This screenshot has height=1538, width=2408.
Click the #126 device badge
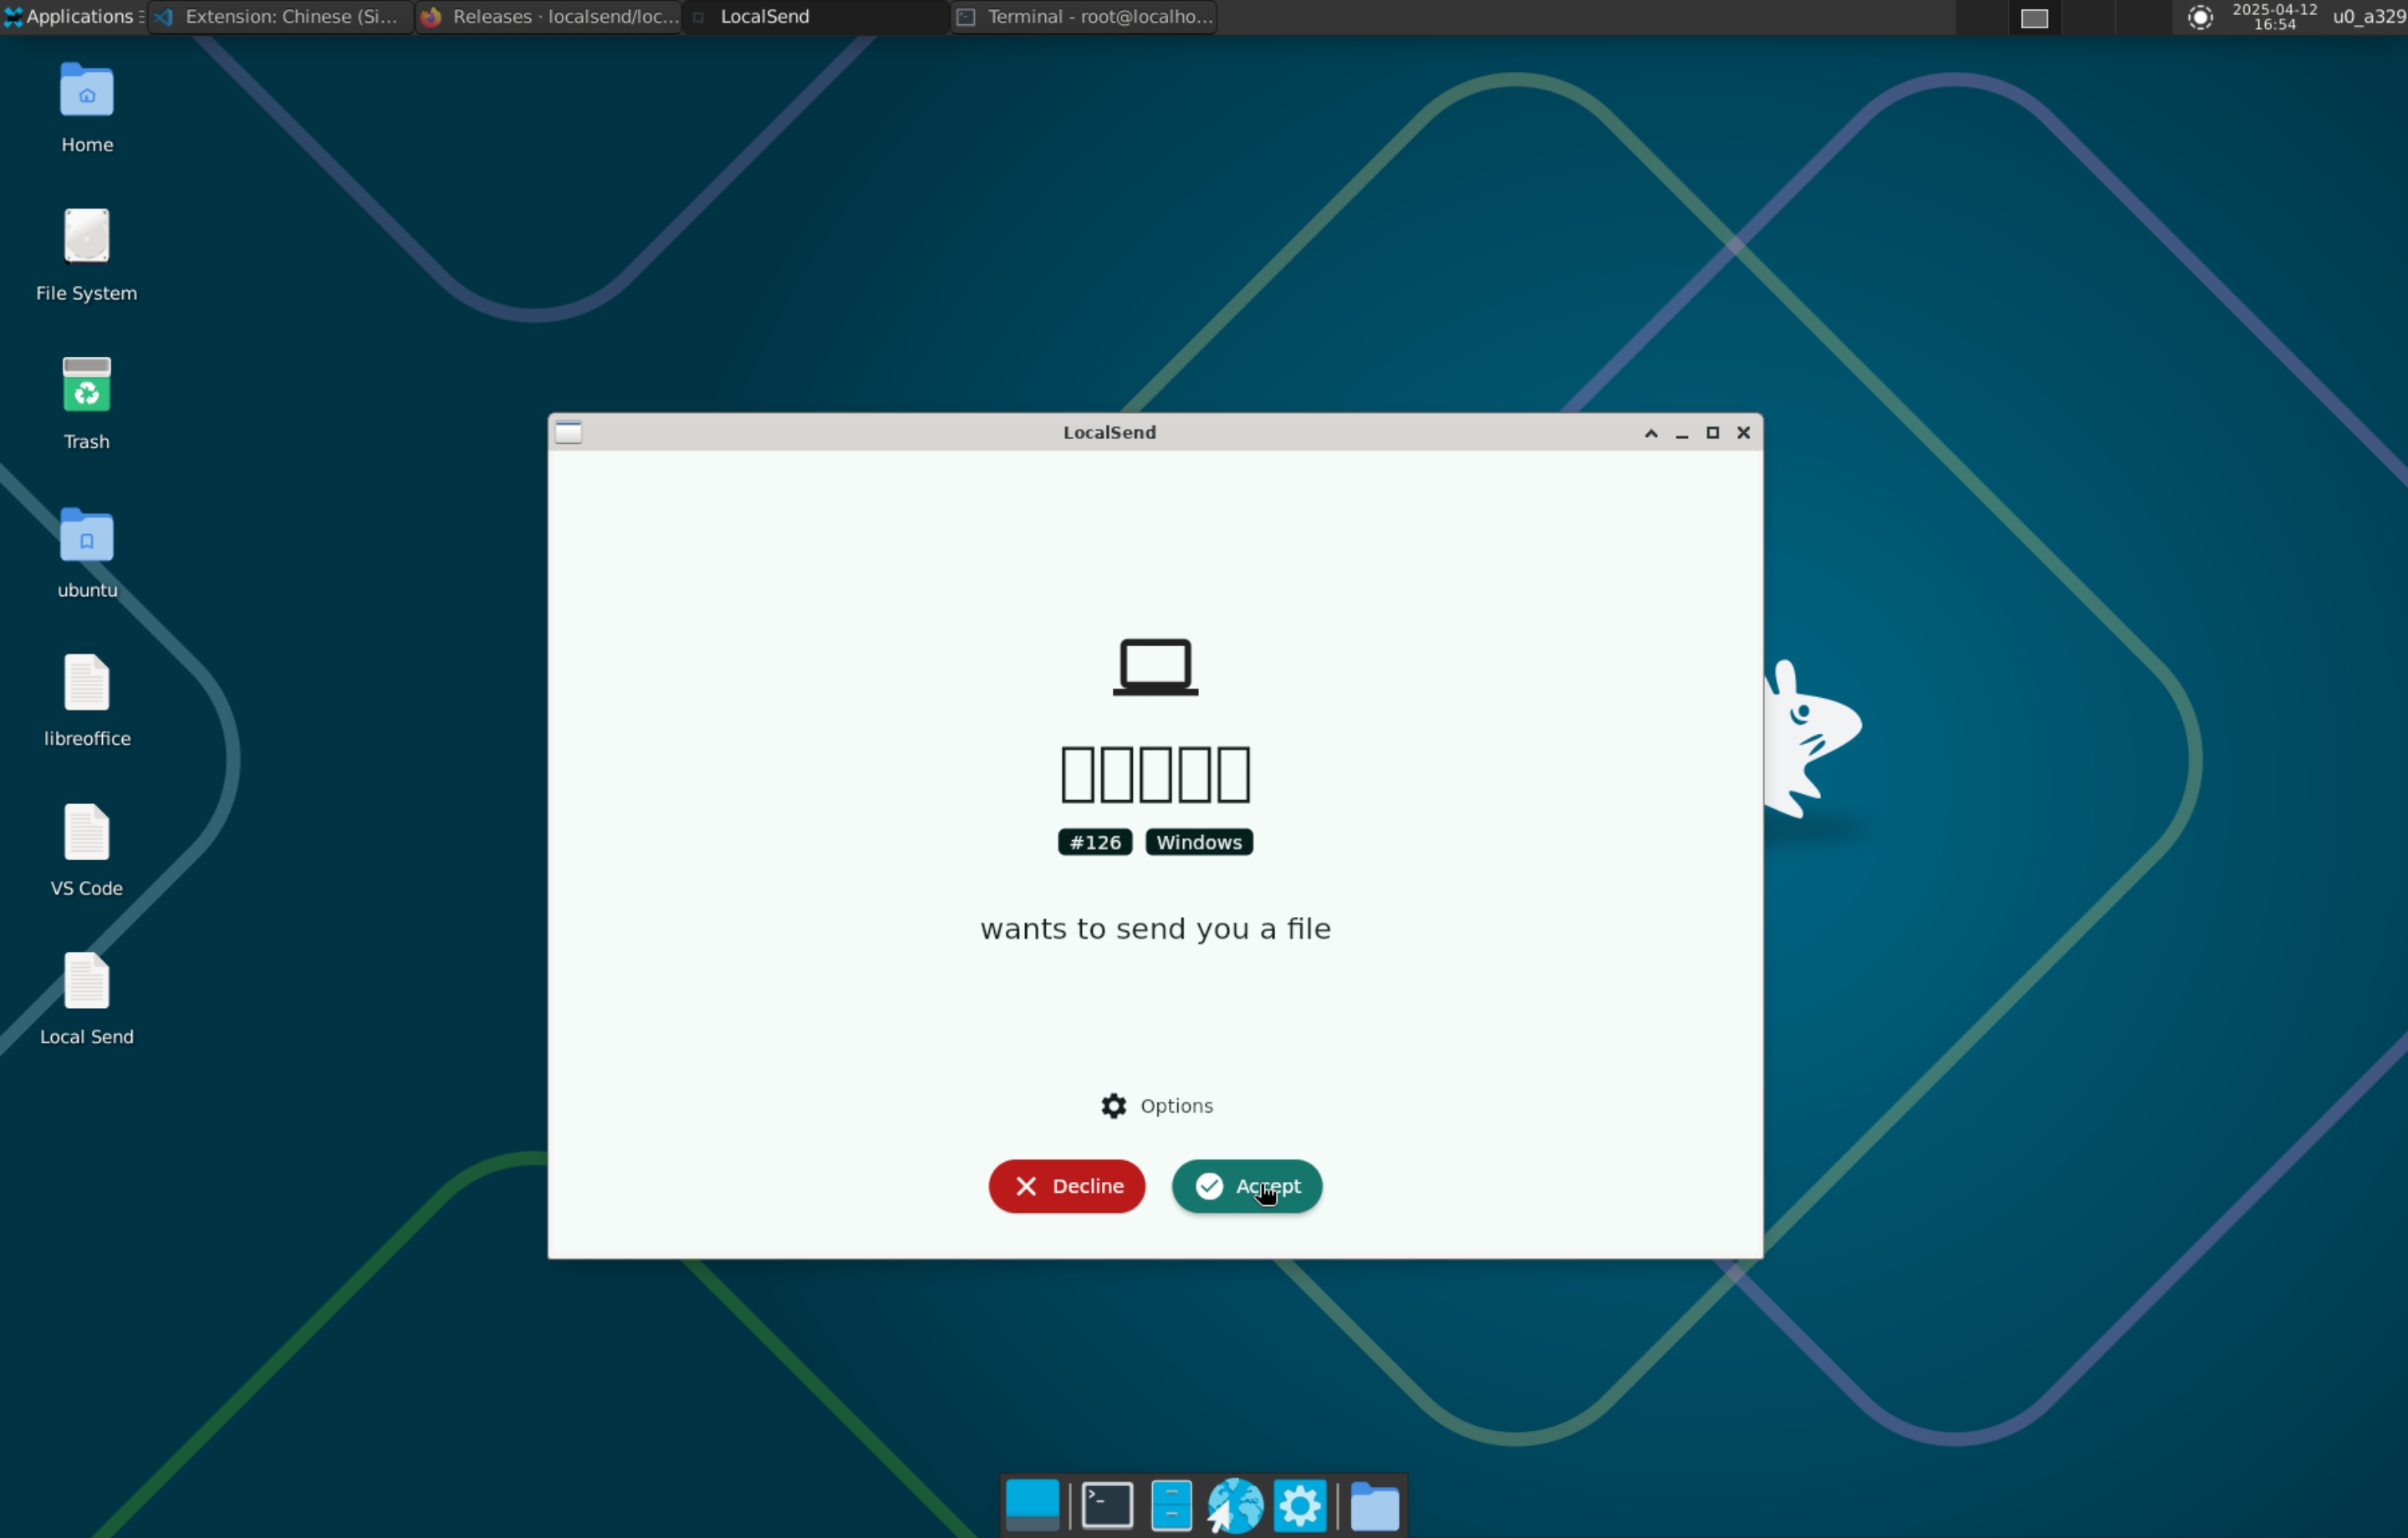pos(1094,842)
